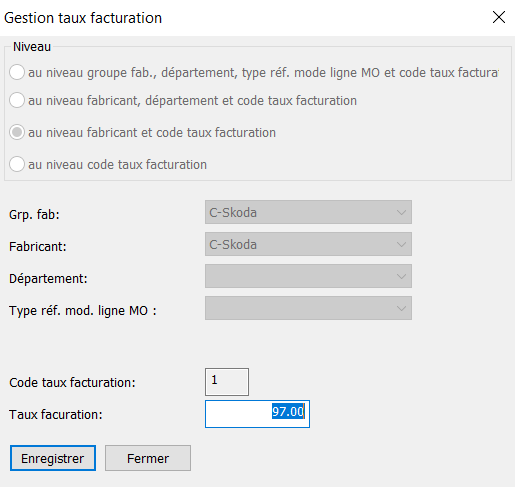Click the Code taux facturation field
Image resolution: width=515 pixels, height=487 pixels.
click(x=227, y=382)
